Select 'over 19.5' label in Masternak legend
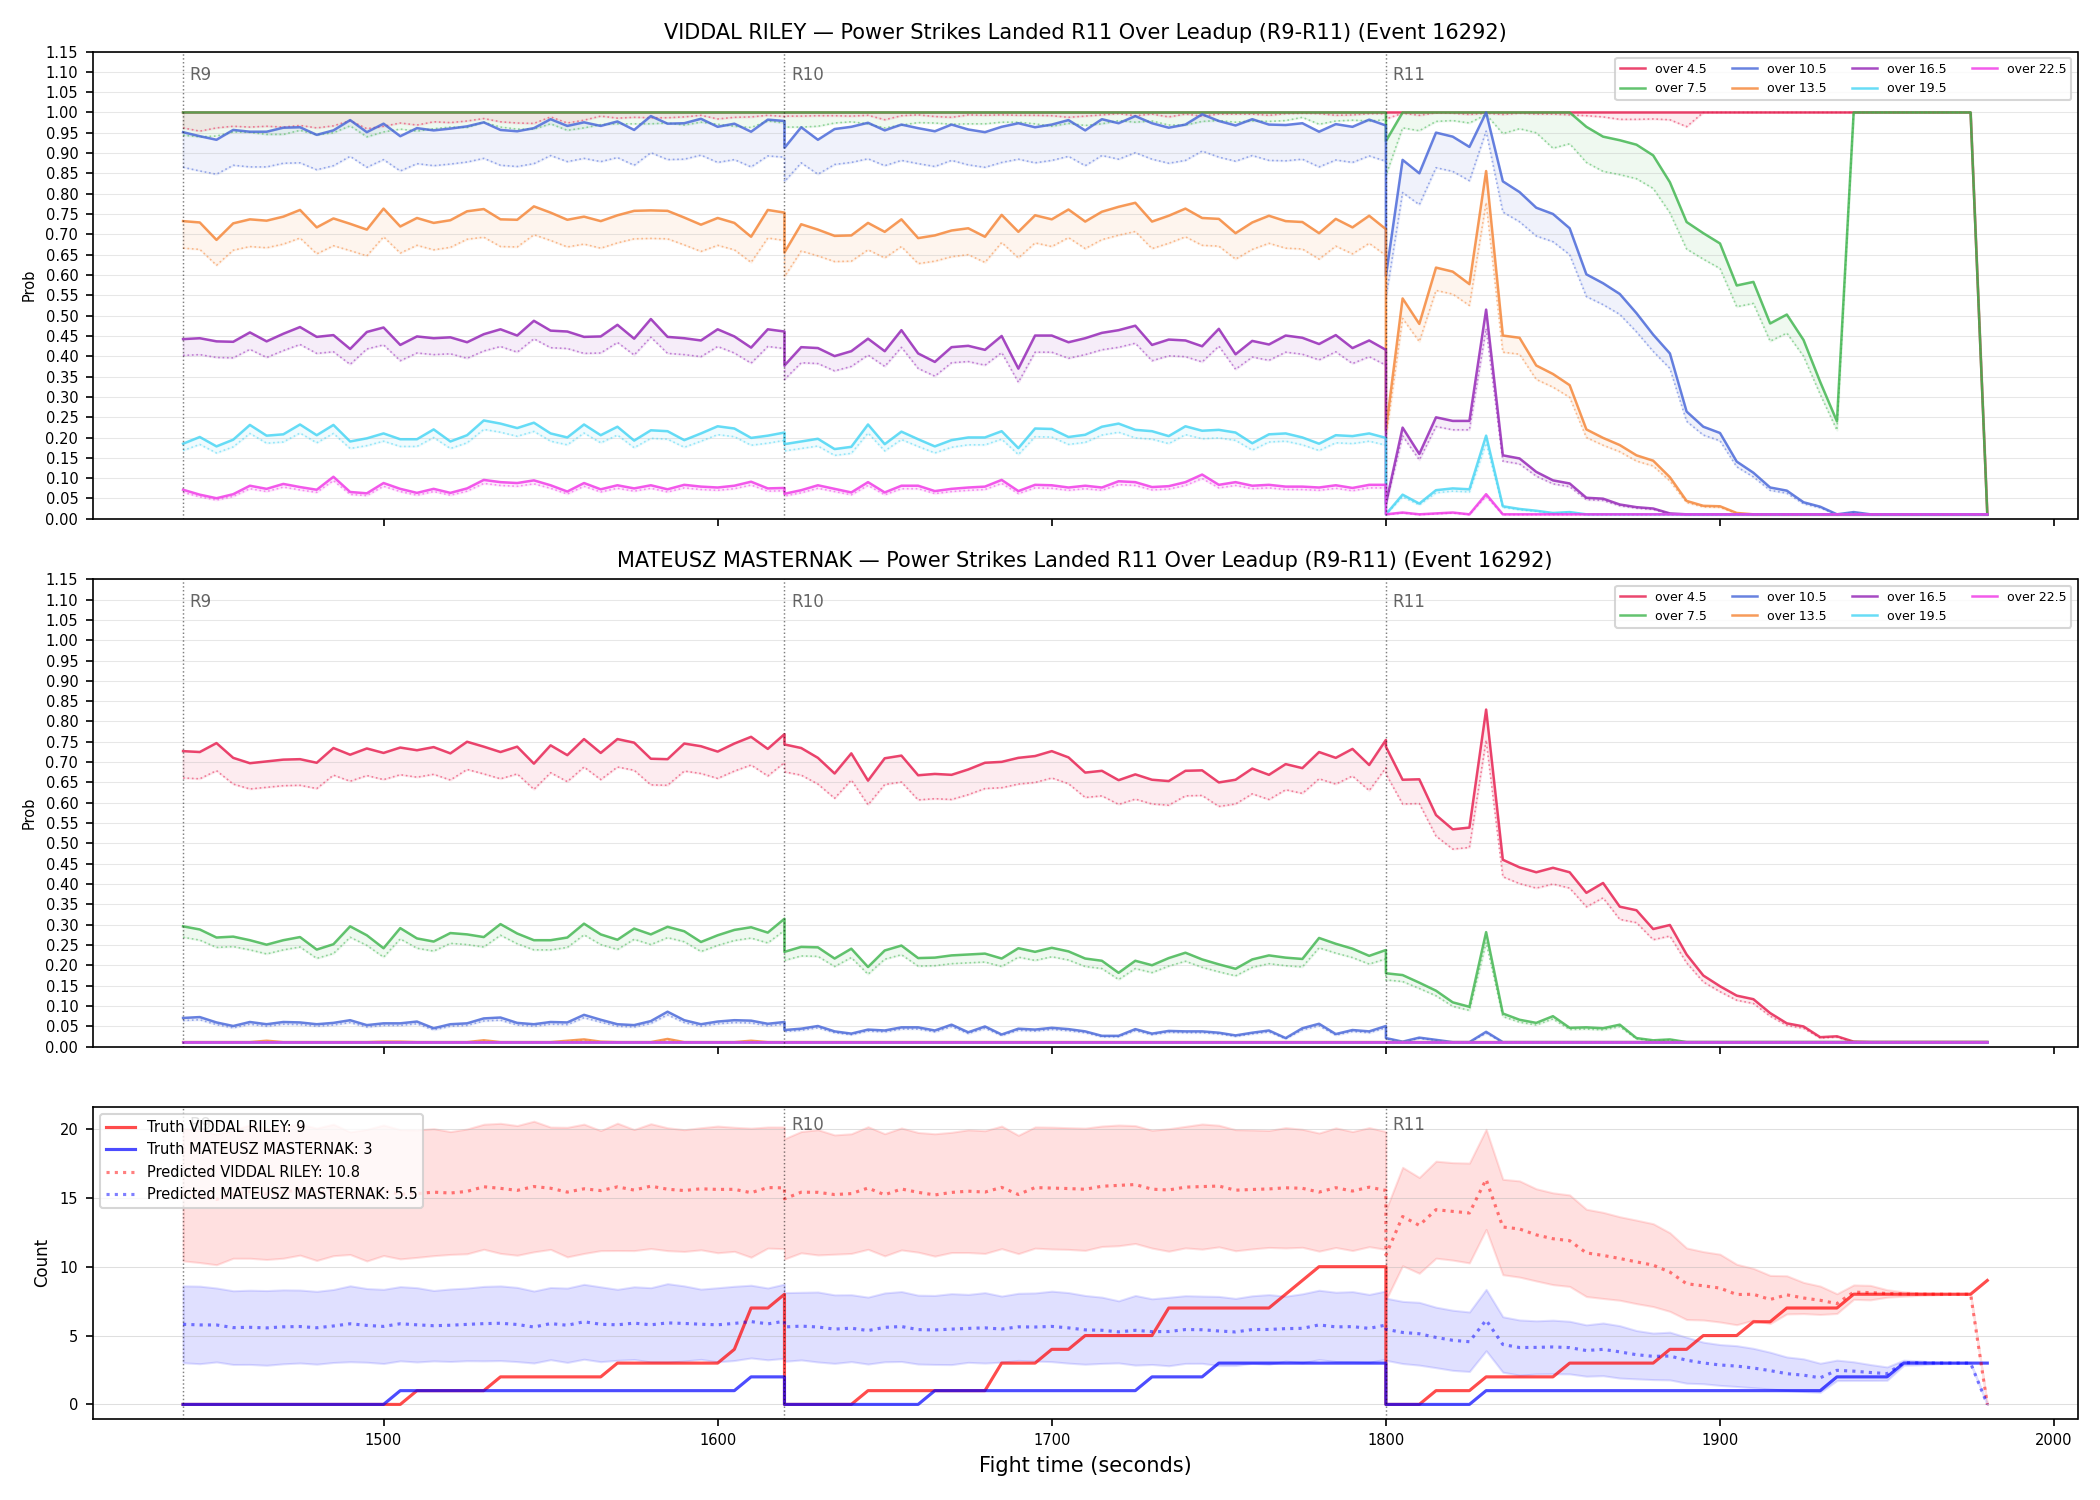2100x1500 pixels. pyautogui.click(x=1917, y=616)
